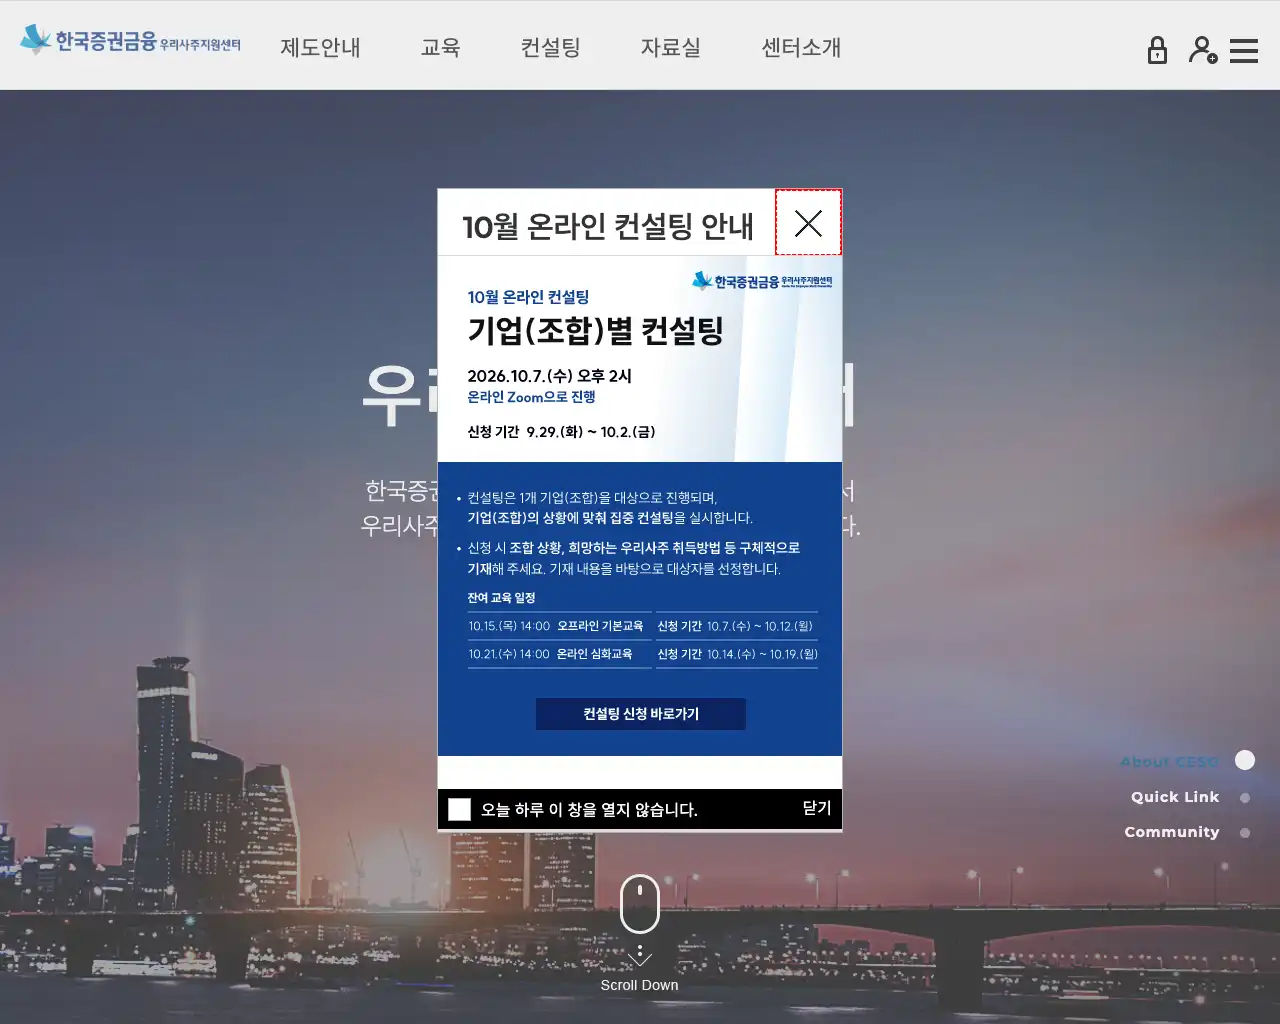Check '오늘 하루 이 창을 열지 않습니다' checkbox
This screenshot has width=1280, height=1024.
click(x=460, y=809)
